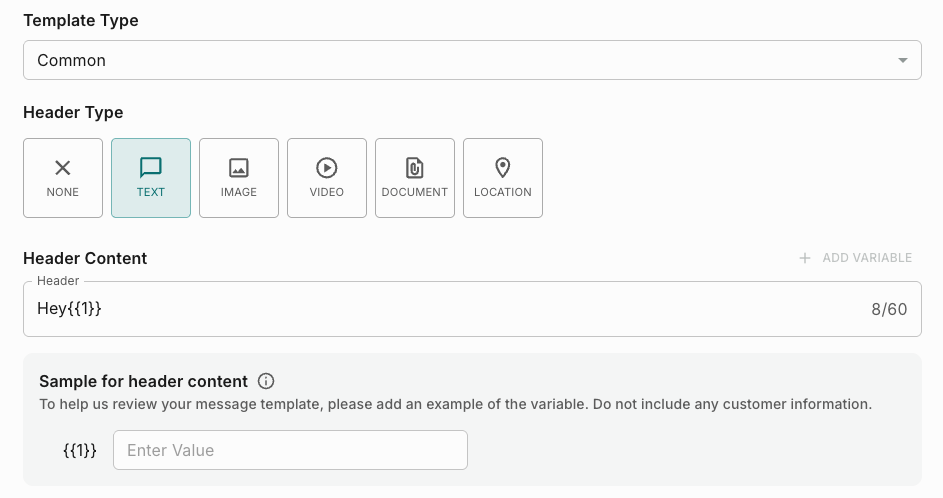Screen dimensions: 943x498
Task: Choose the TEXT header type chat icon
Action: (x=151, y=168)
